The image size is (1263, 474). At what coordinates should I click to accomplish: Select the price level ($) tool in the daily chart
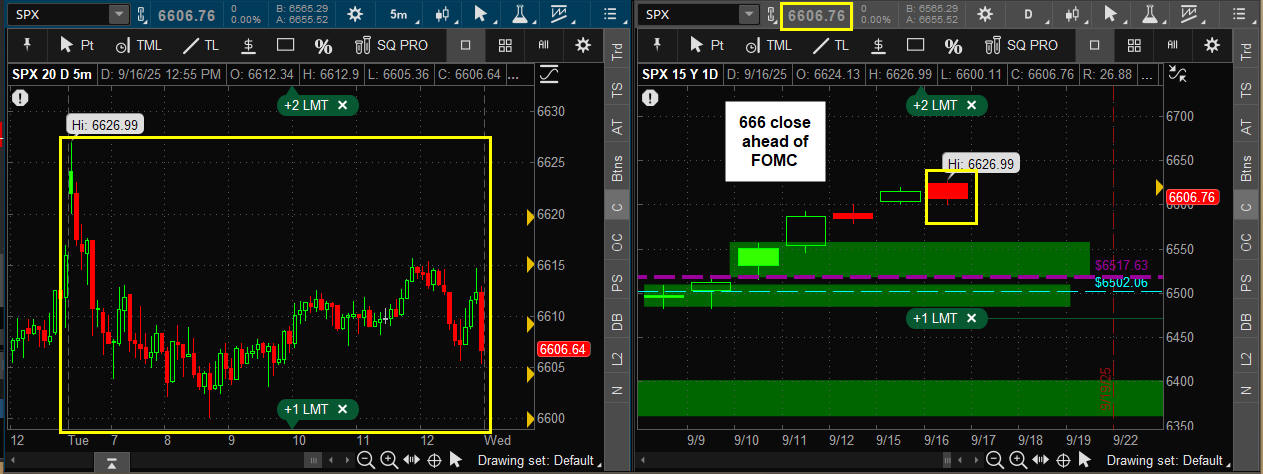pos(876,45)
